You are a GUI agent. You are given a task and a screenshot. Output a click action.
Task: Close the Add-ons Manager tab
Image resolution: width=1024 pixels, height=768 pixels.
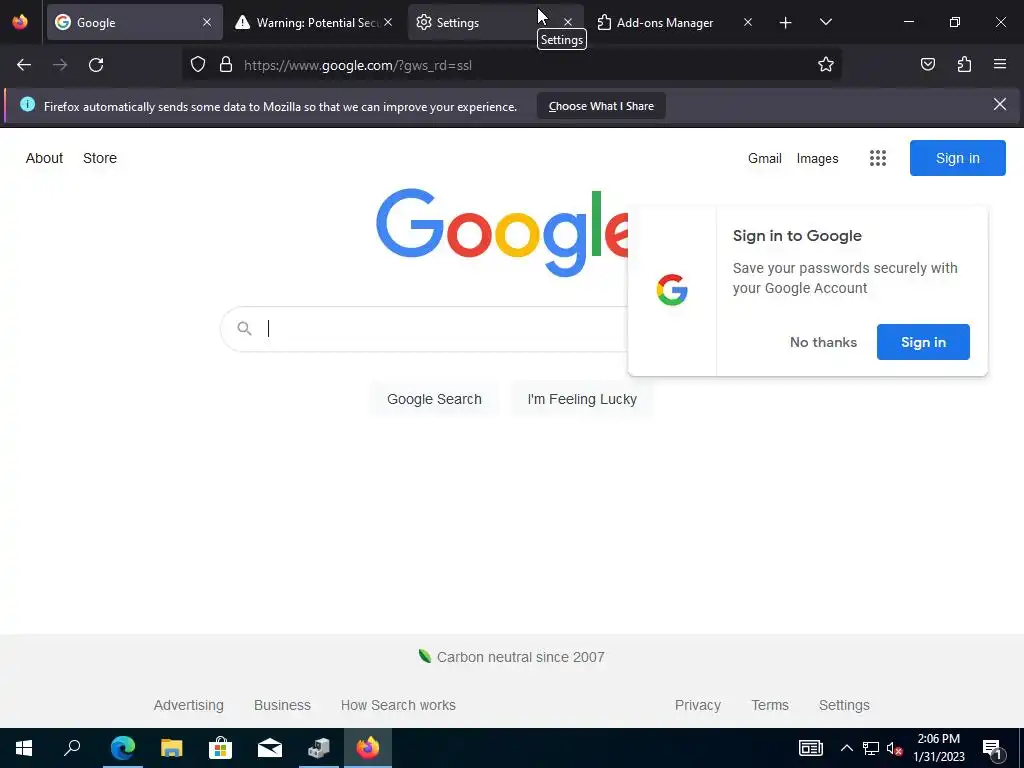[748, 22]
